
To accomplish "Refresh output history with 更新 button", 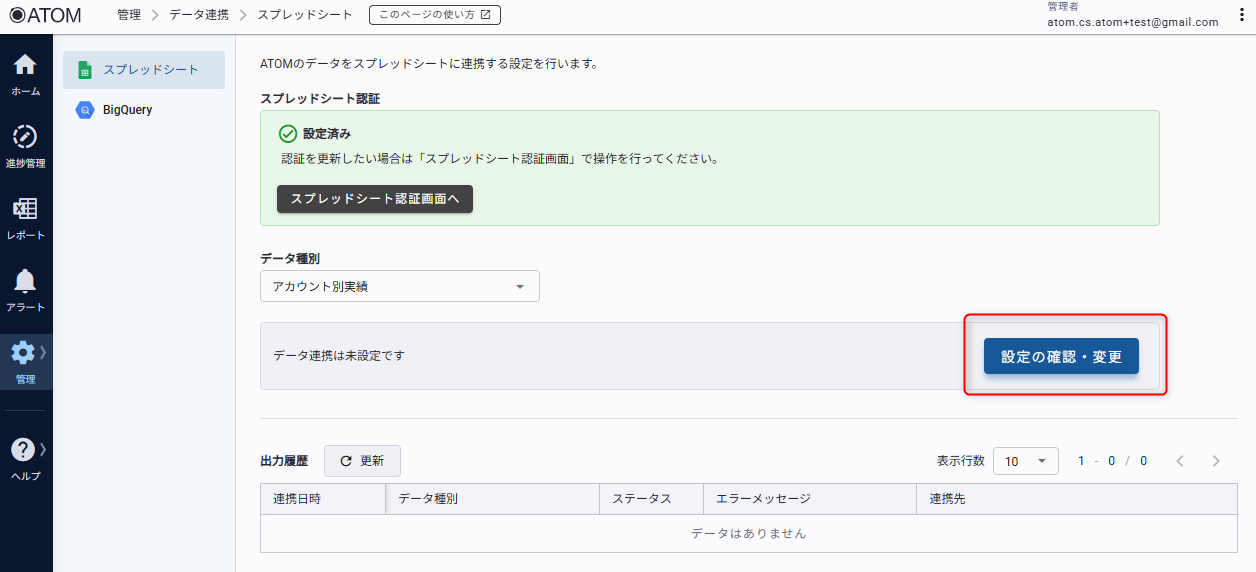I will point(362,461).
